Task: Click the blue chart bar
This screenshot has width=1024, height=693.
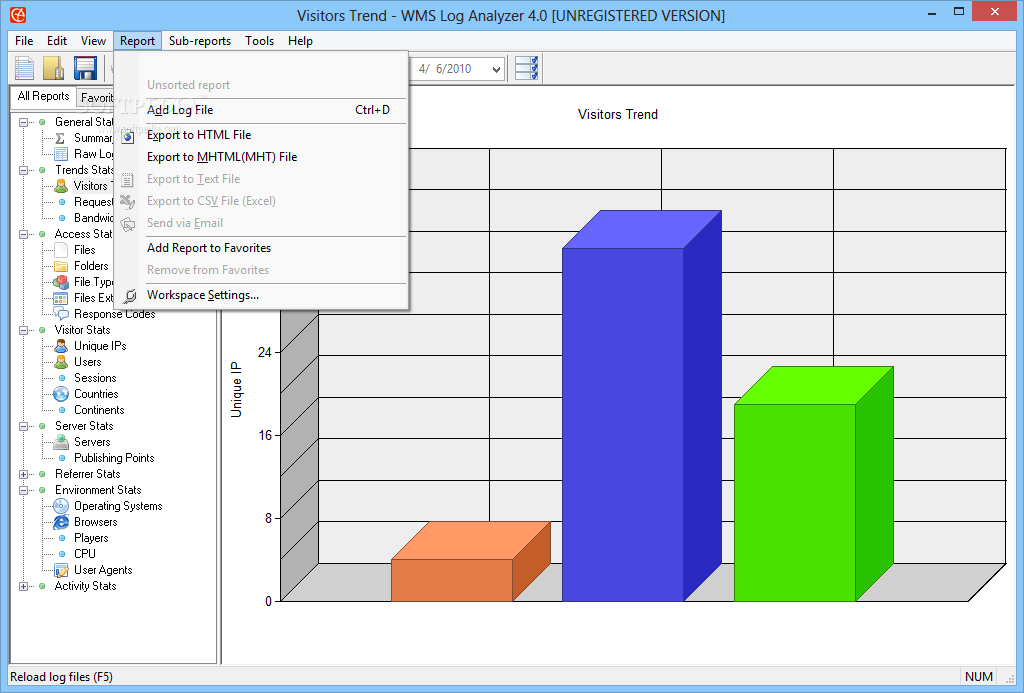Action: (x=622, y=425)
